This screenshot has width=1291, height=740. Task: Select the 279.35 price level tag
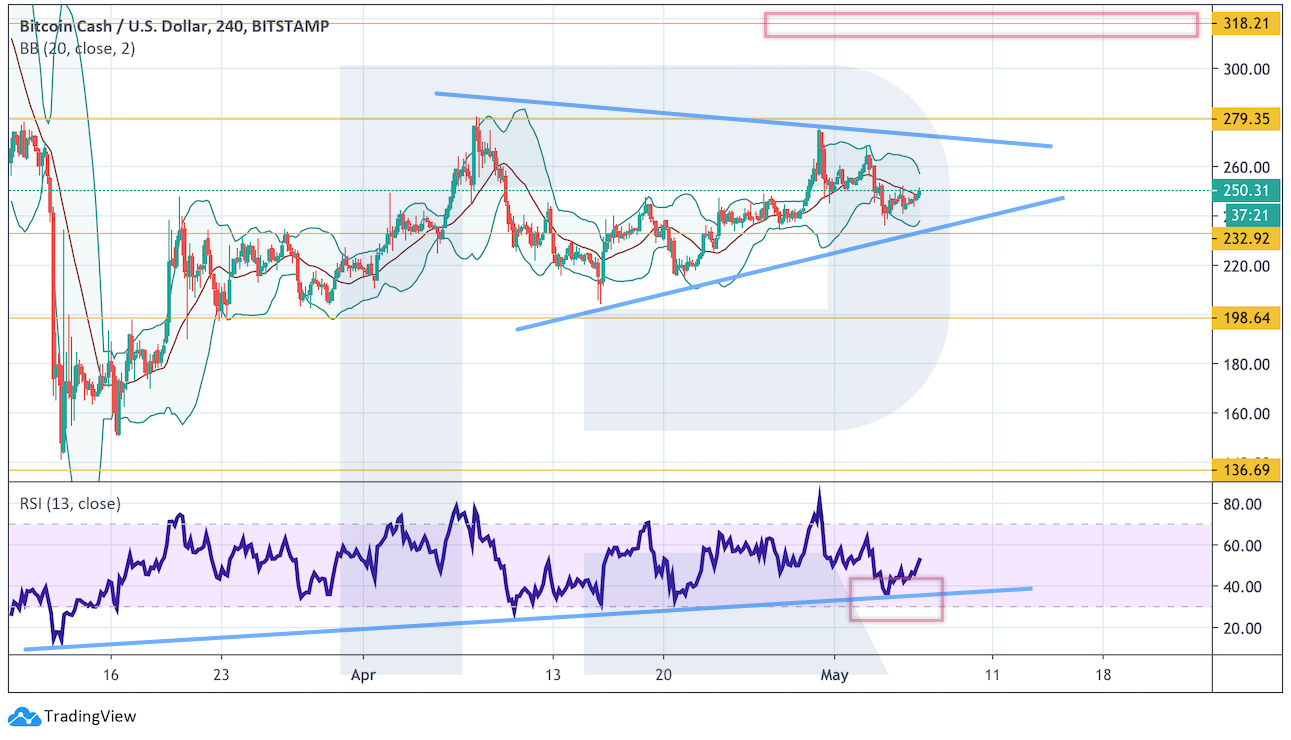click(x=1246, y=119)
